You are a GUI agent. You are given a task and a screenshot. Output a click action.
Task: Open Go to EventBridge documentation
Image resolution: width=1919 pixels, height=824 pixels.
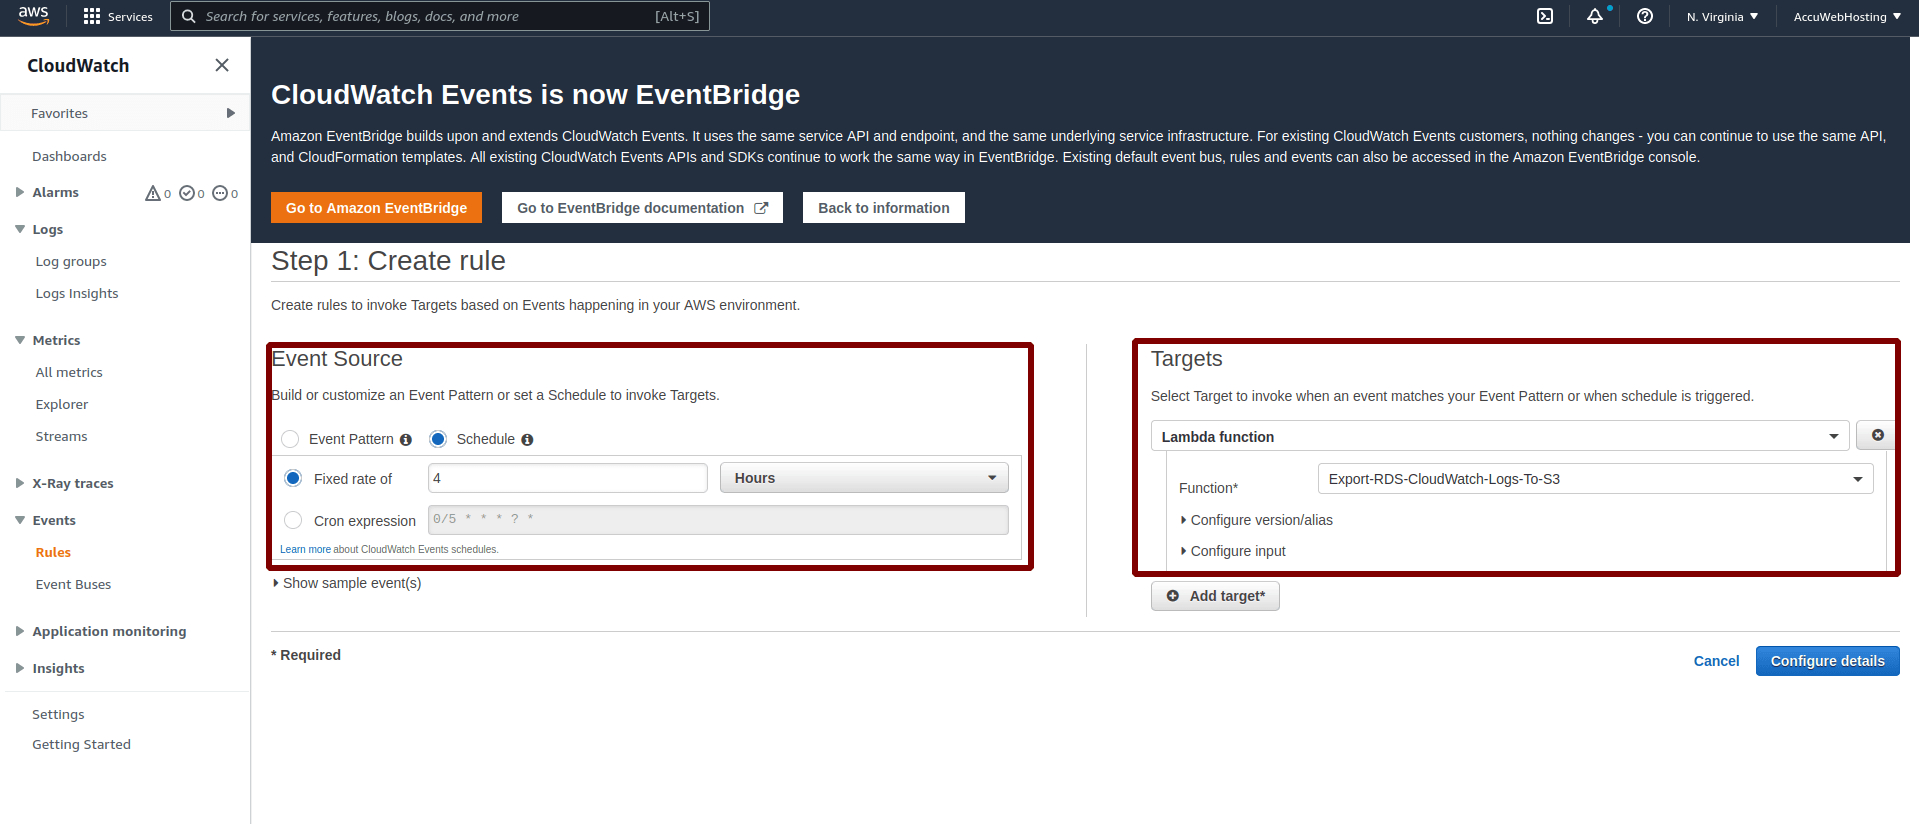pyautogui.click(x=642, y=208)
